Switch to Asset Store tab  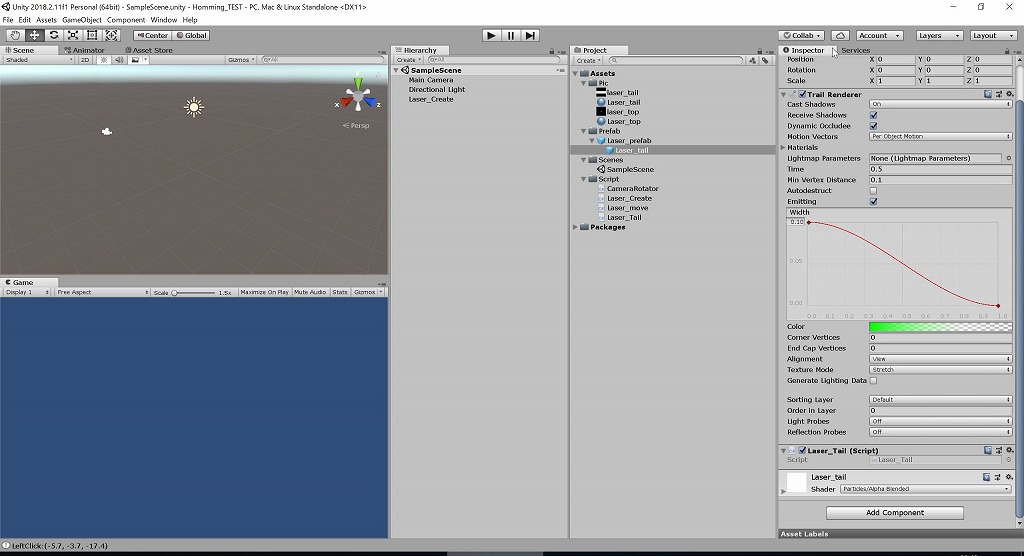click(x=149, y=50)
